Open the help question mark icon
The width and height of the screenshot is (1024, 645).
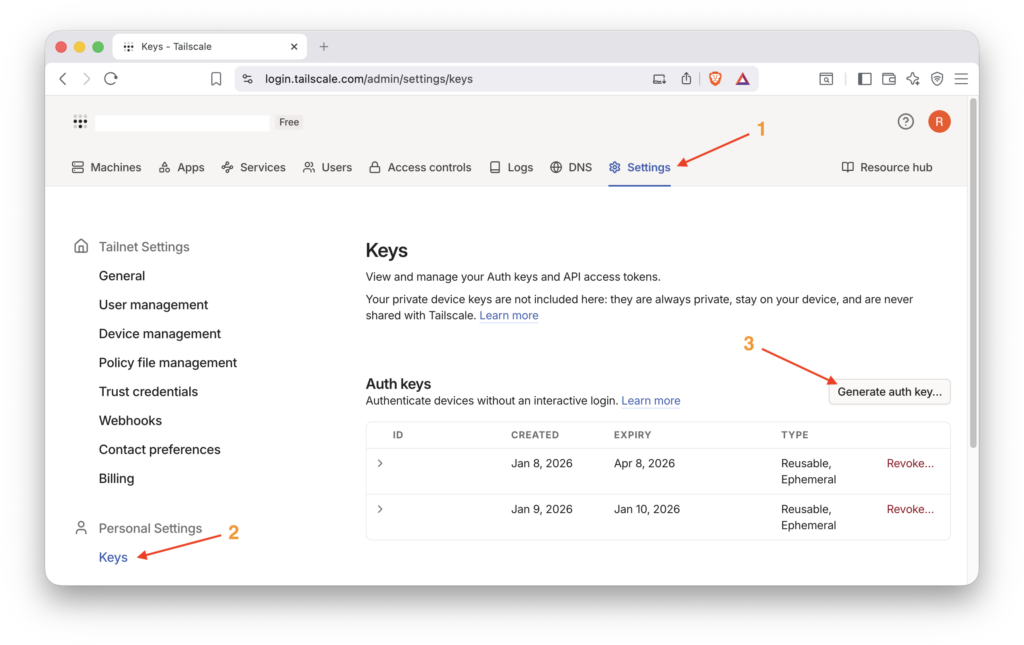pos(905,122)
